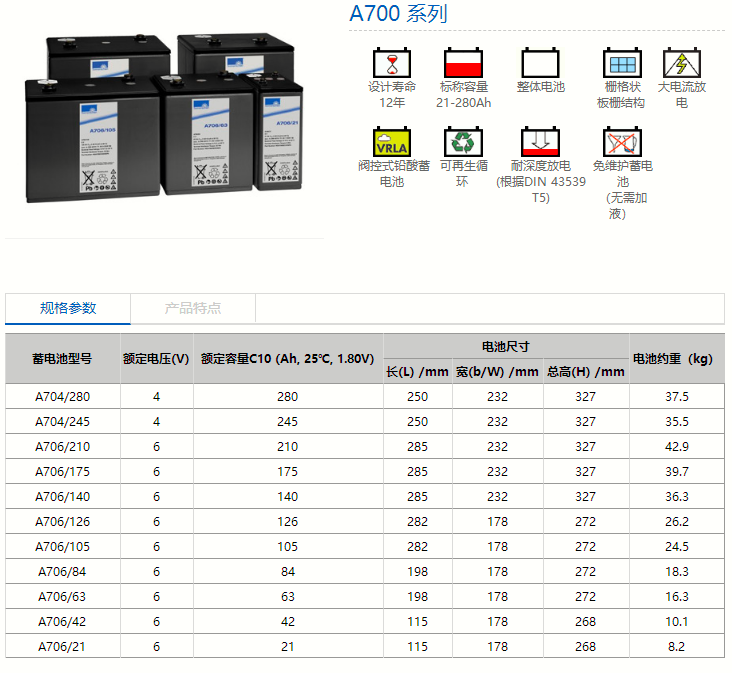This screenshot has width=732, height=673.
Task: Click the 可再生循环 label
Action: tap(464, 174)
